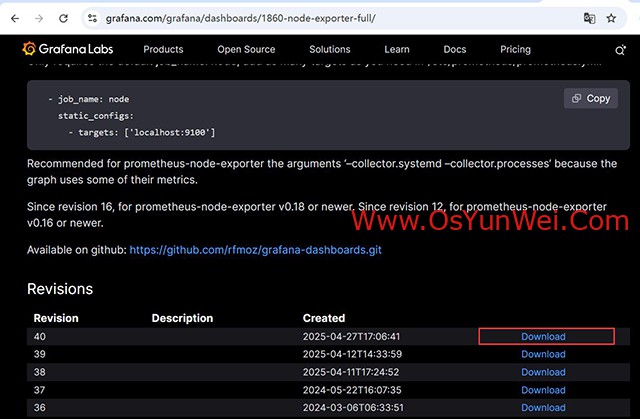This screenshot has width=640, height=419.
Task: Bookmark this page with the star icon
Action: coord(611,18)
